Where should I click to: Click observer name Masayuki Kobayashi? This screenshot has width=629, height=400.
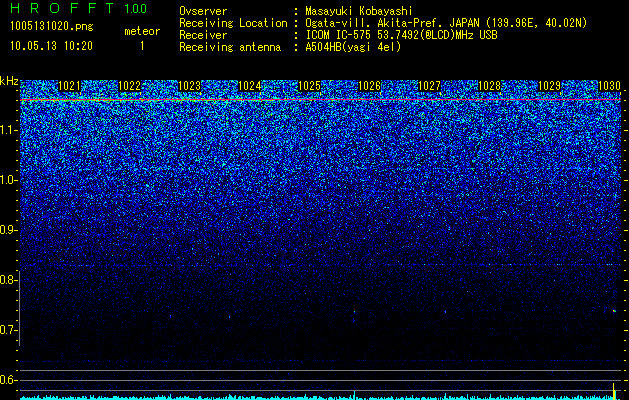click(359, 11)
